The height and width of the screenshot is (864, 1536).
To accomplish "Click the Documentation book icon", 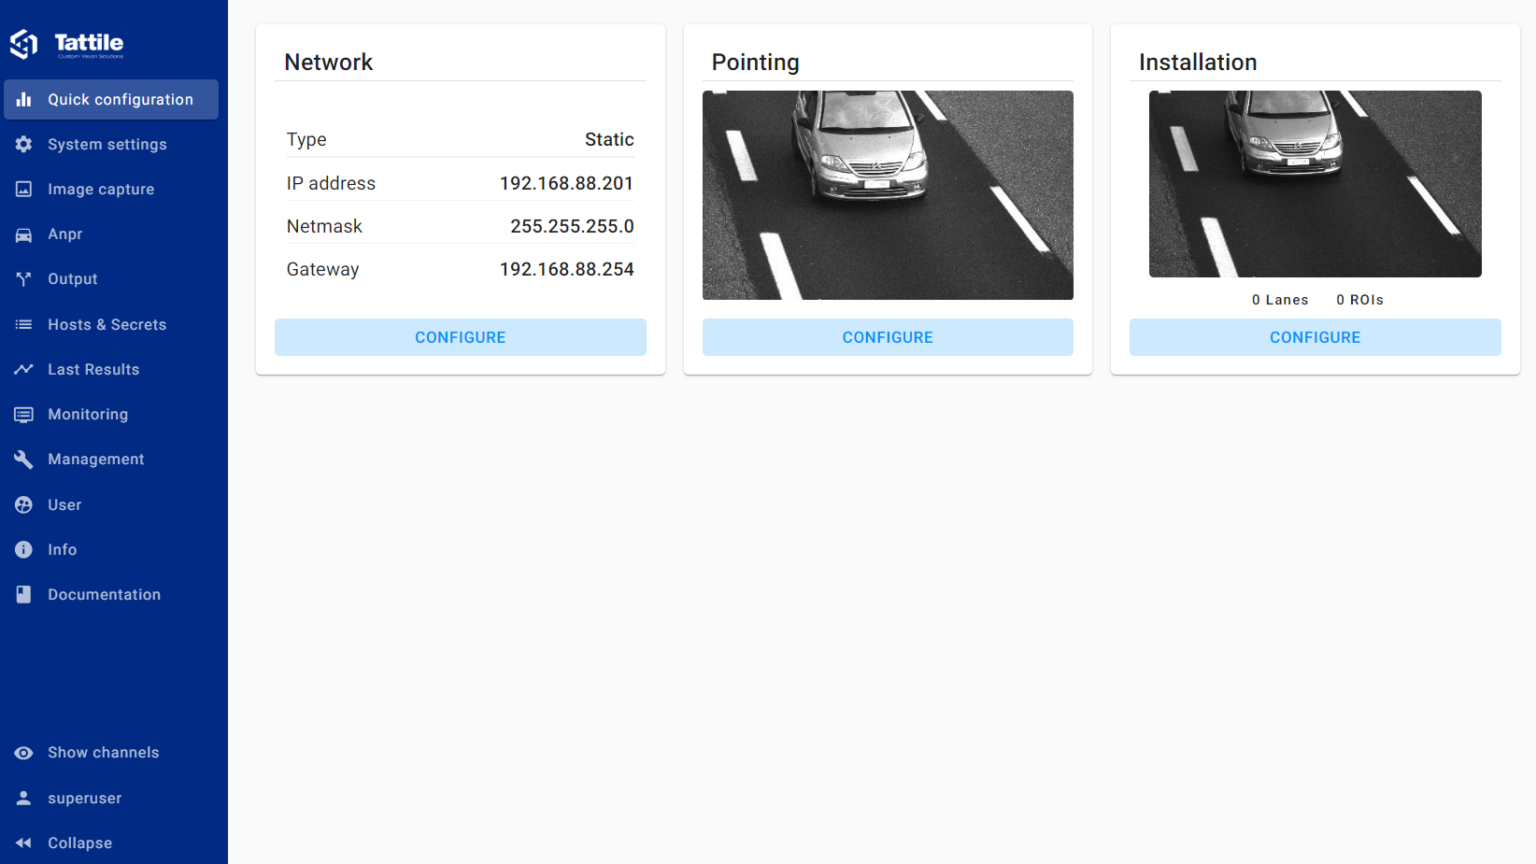I will click(x=24, y=594).
